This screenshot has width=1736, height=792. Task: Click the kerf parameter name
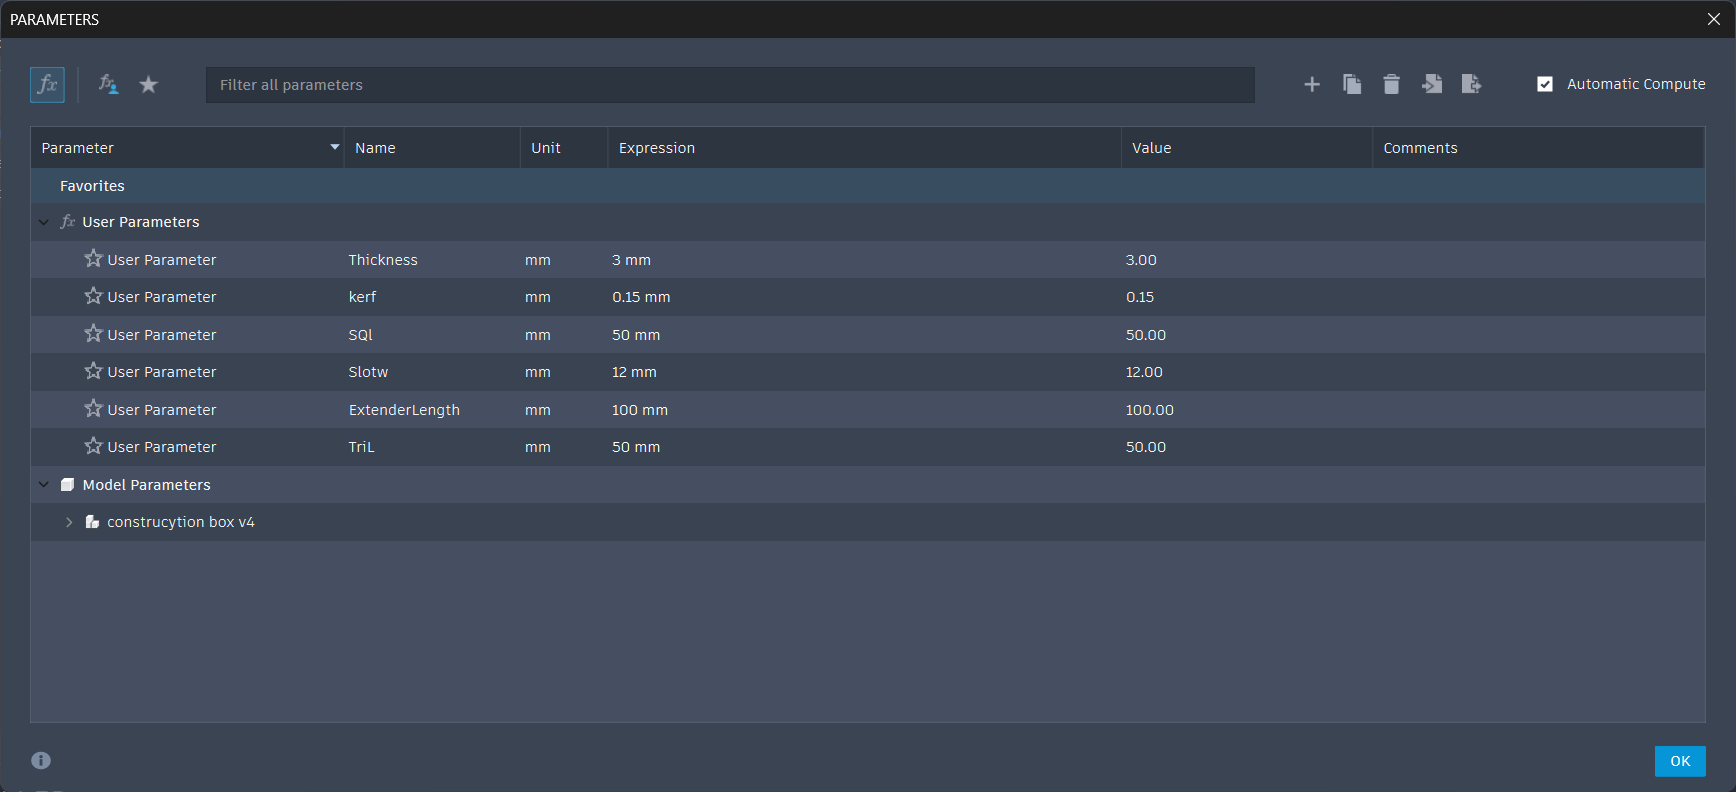coord(362,297)
